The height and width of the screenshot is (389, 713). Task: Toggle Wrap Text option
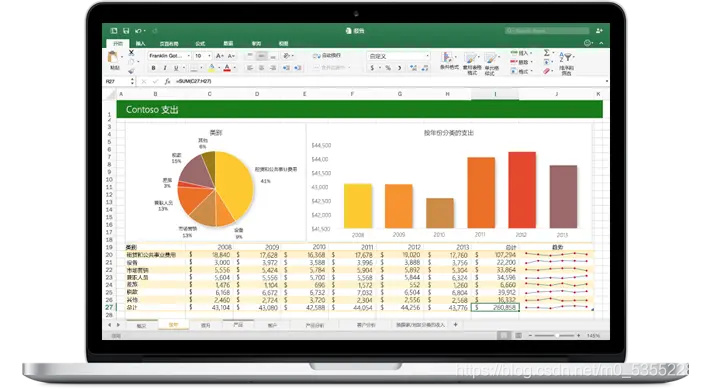(x=326, y=56)
